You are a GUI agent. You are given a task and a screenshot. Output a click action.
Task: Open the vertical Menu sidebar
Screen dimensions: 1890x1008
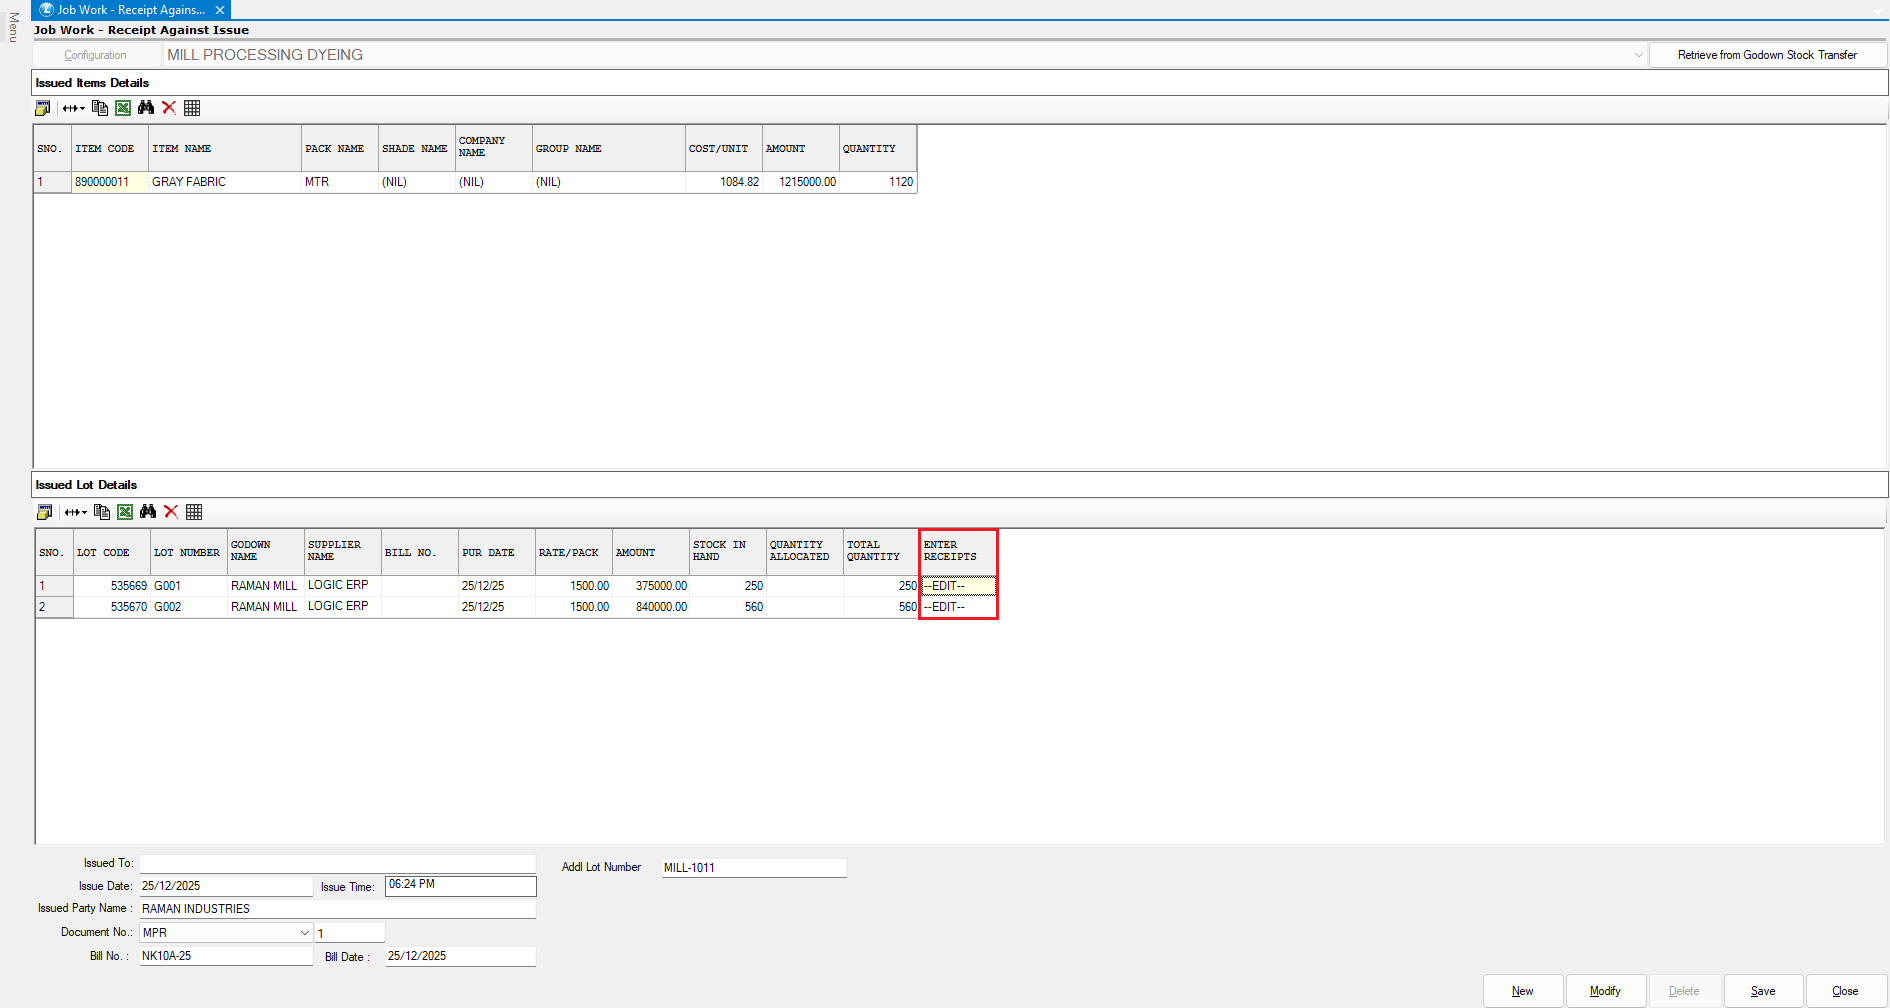click(x=13, y=28)
